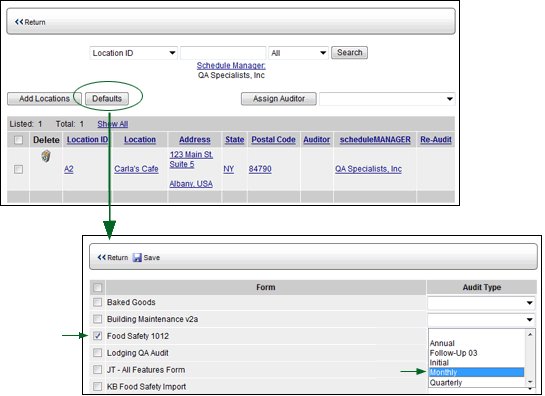Open the auditor selection dropdown beside Assign Auditor

click(x=387, y=99)
